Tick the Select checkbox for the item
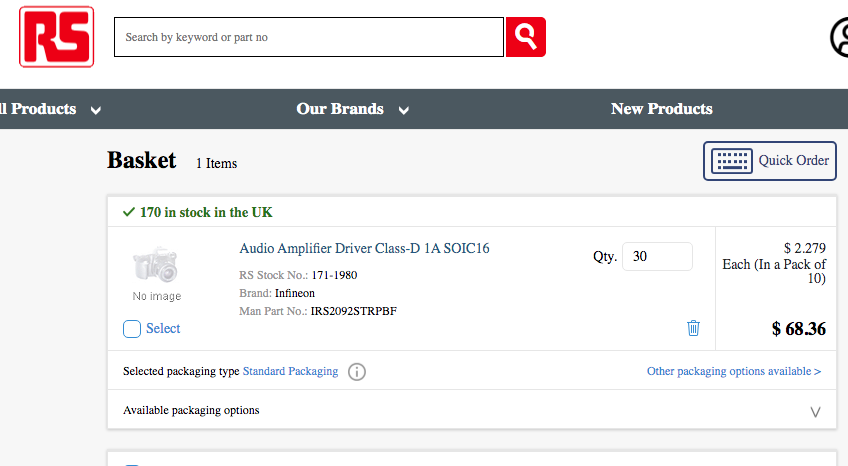The height and width of the screenshot is (466, 848). click(132, 329)
